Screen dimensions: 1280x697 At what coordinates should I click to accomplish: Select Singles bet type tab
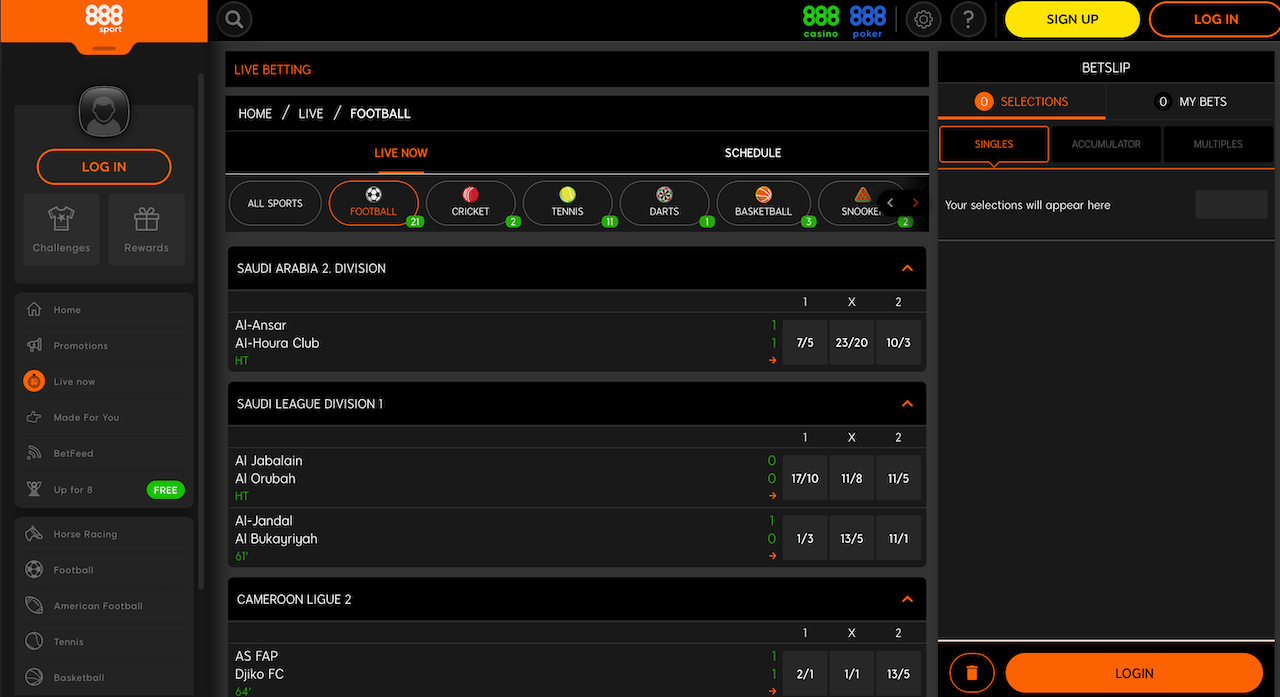(x=994, y=144)
